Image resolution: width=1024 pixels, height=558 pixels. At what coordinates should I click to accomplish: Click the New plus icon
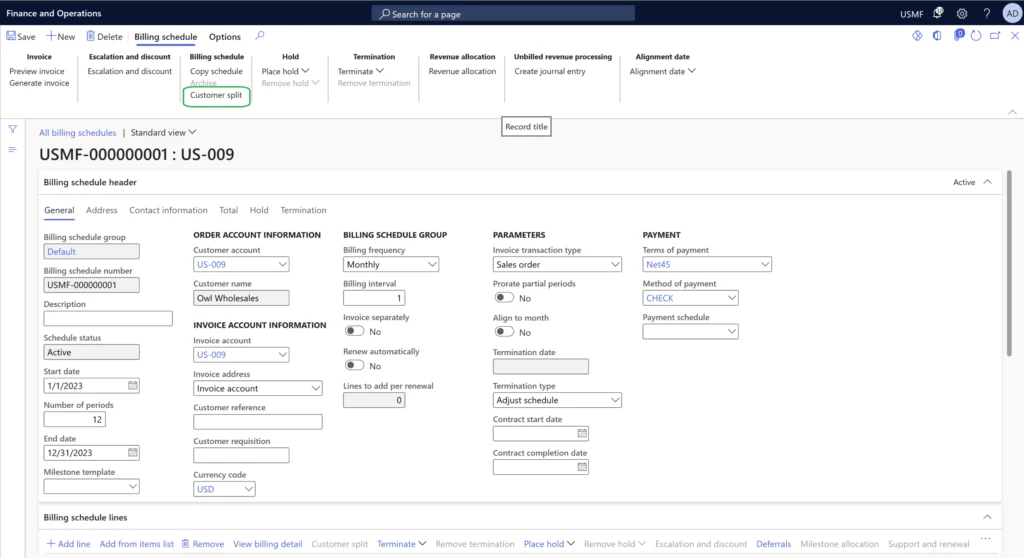coord(50,36)
